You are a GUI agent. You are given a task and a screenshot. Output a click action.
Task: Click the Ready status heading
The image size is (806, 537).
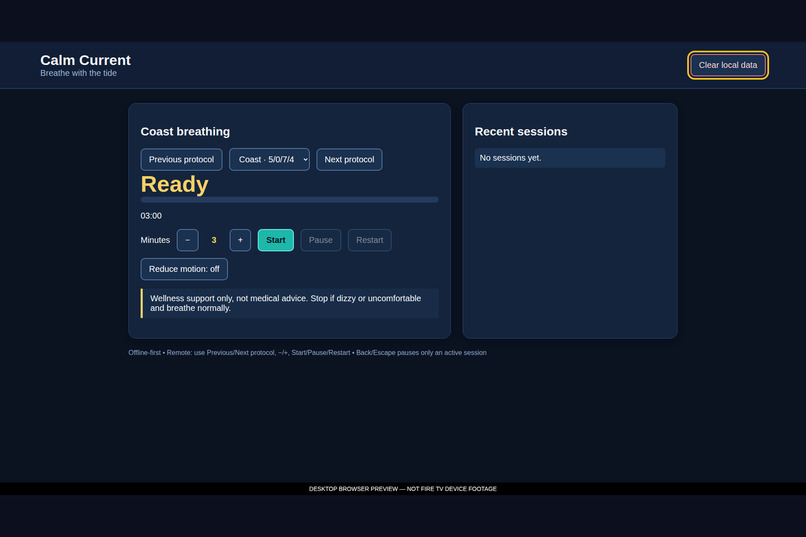(x=175, y=184)
